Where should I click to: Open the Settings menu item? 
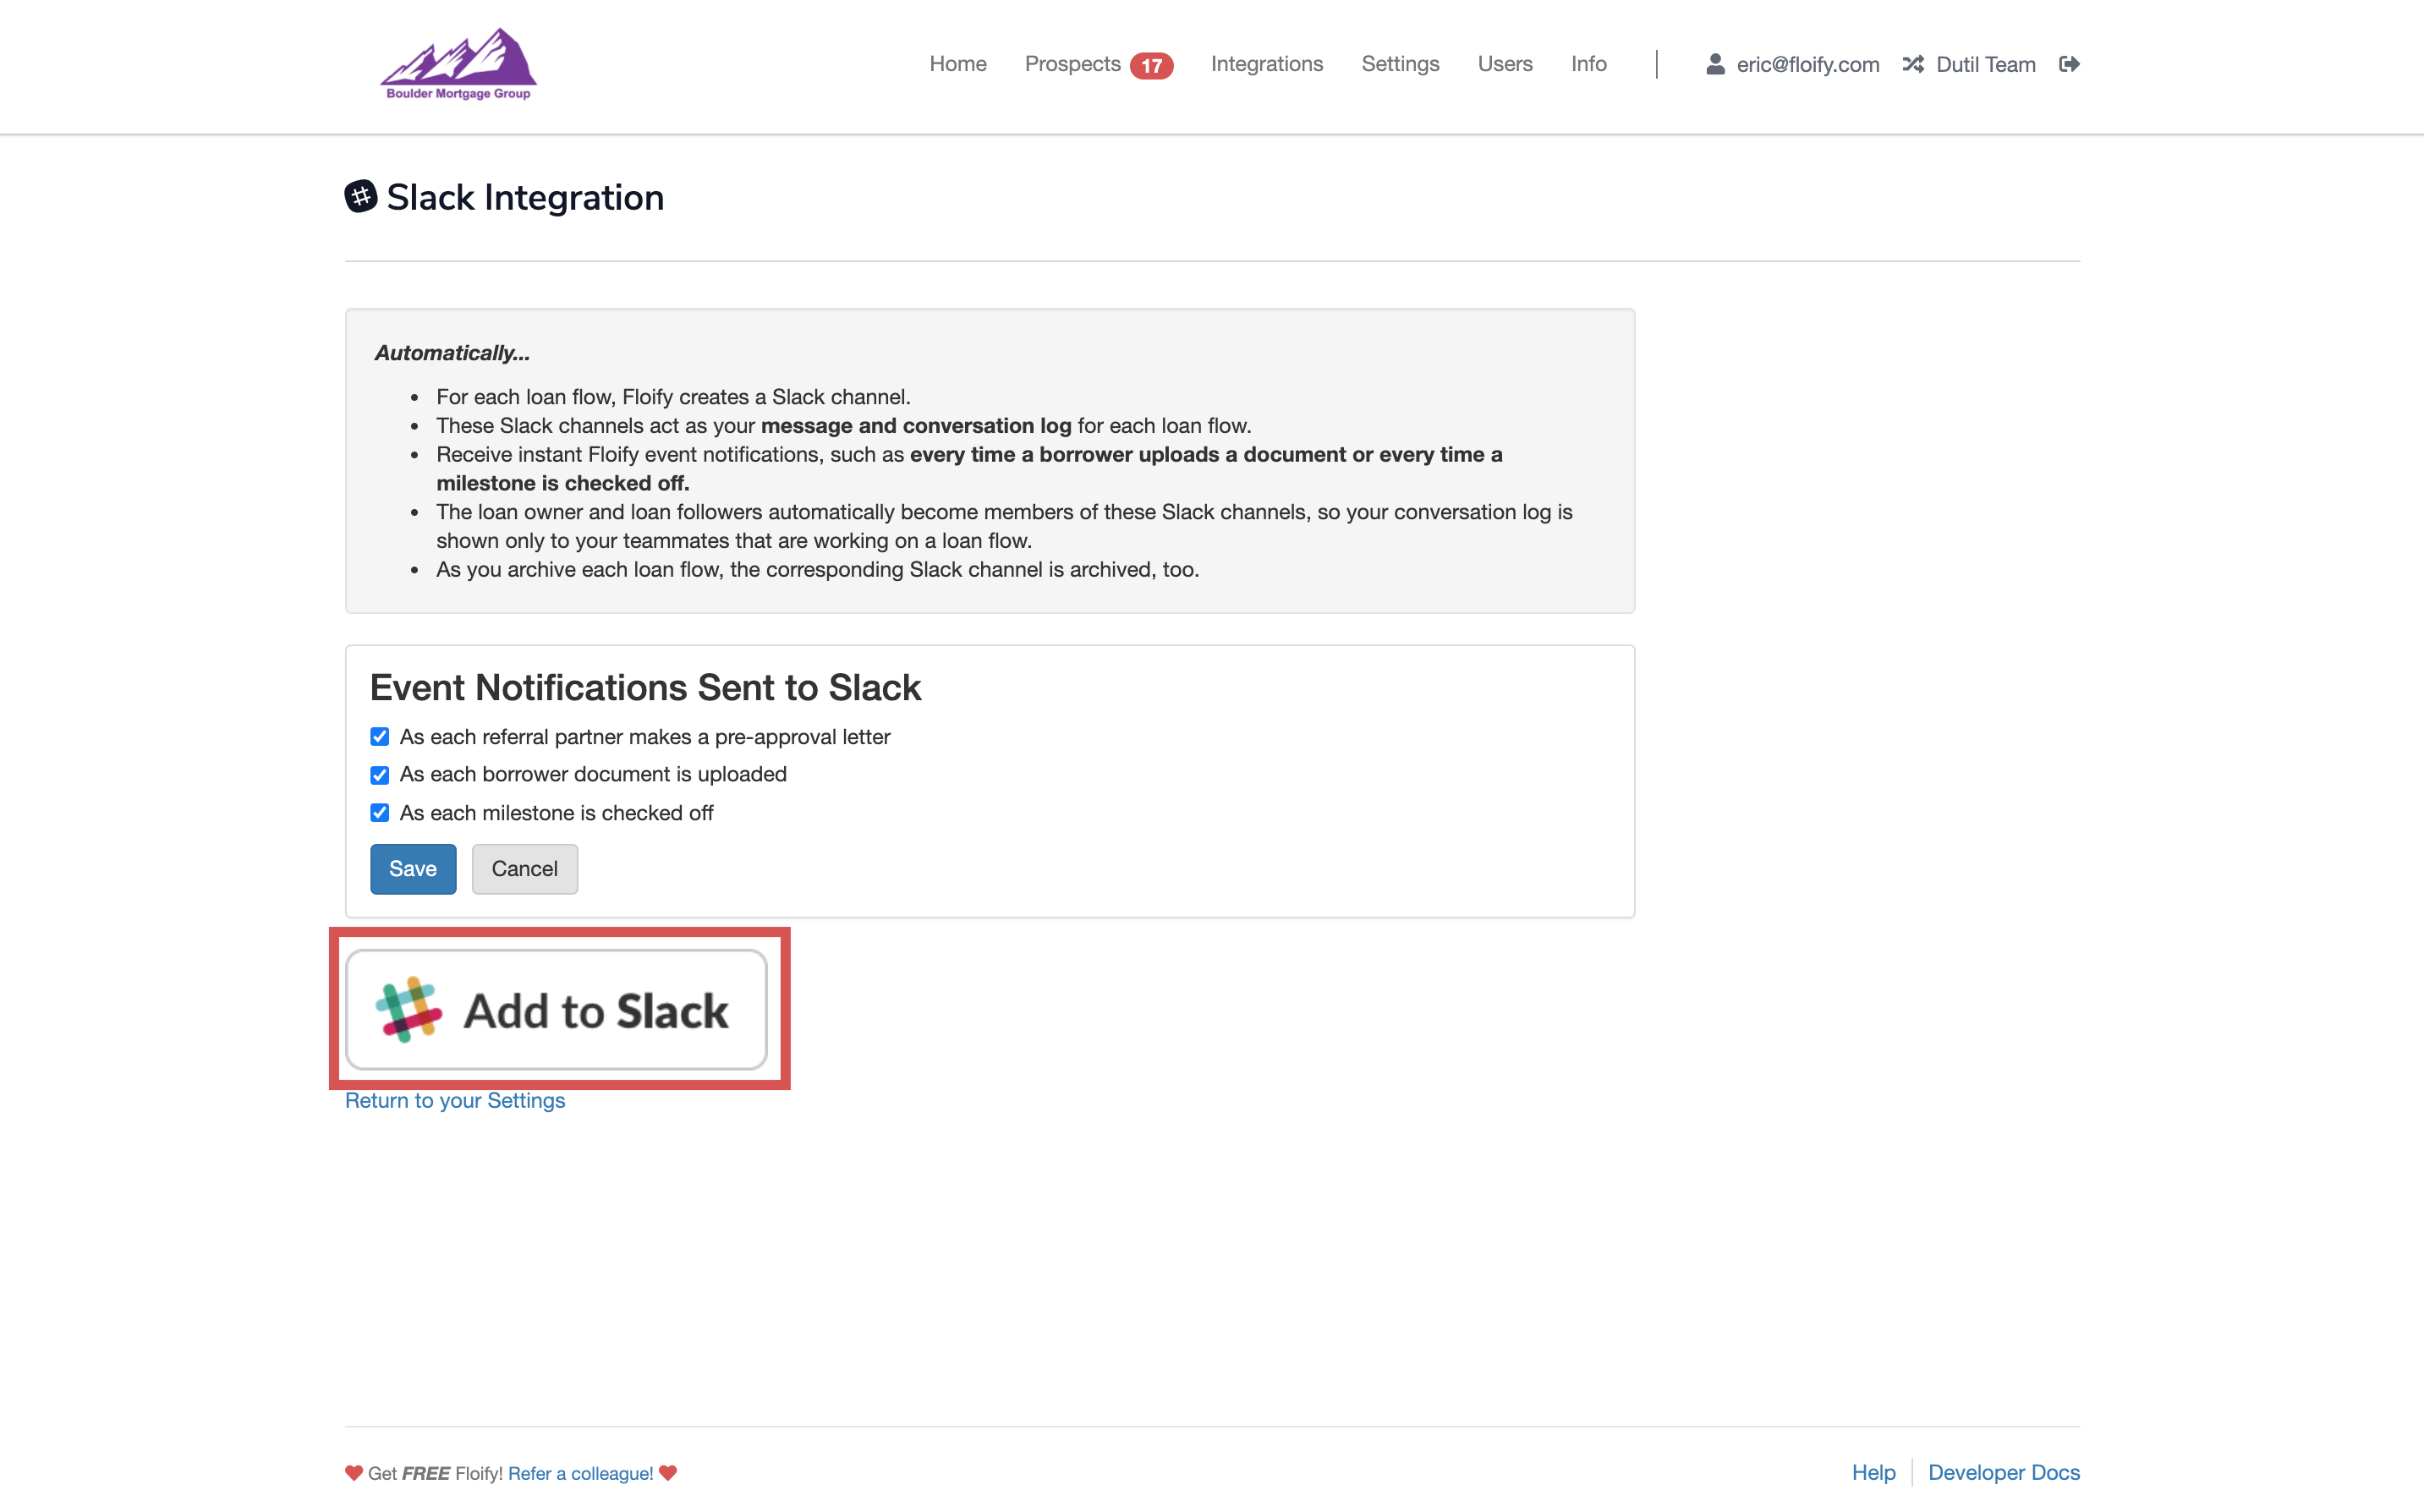(1400, 64)
